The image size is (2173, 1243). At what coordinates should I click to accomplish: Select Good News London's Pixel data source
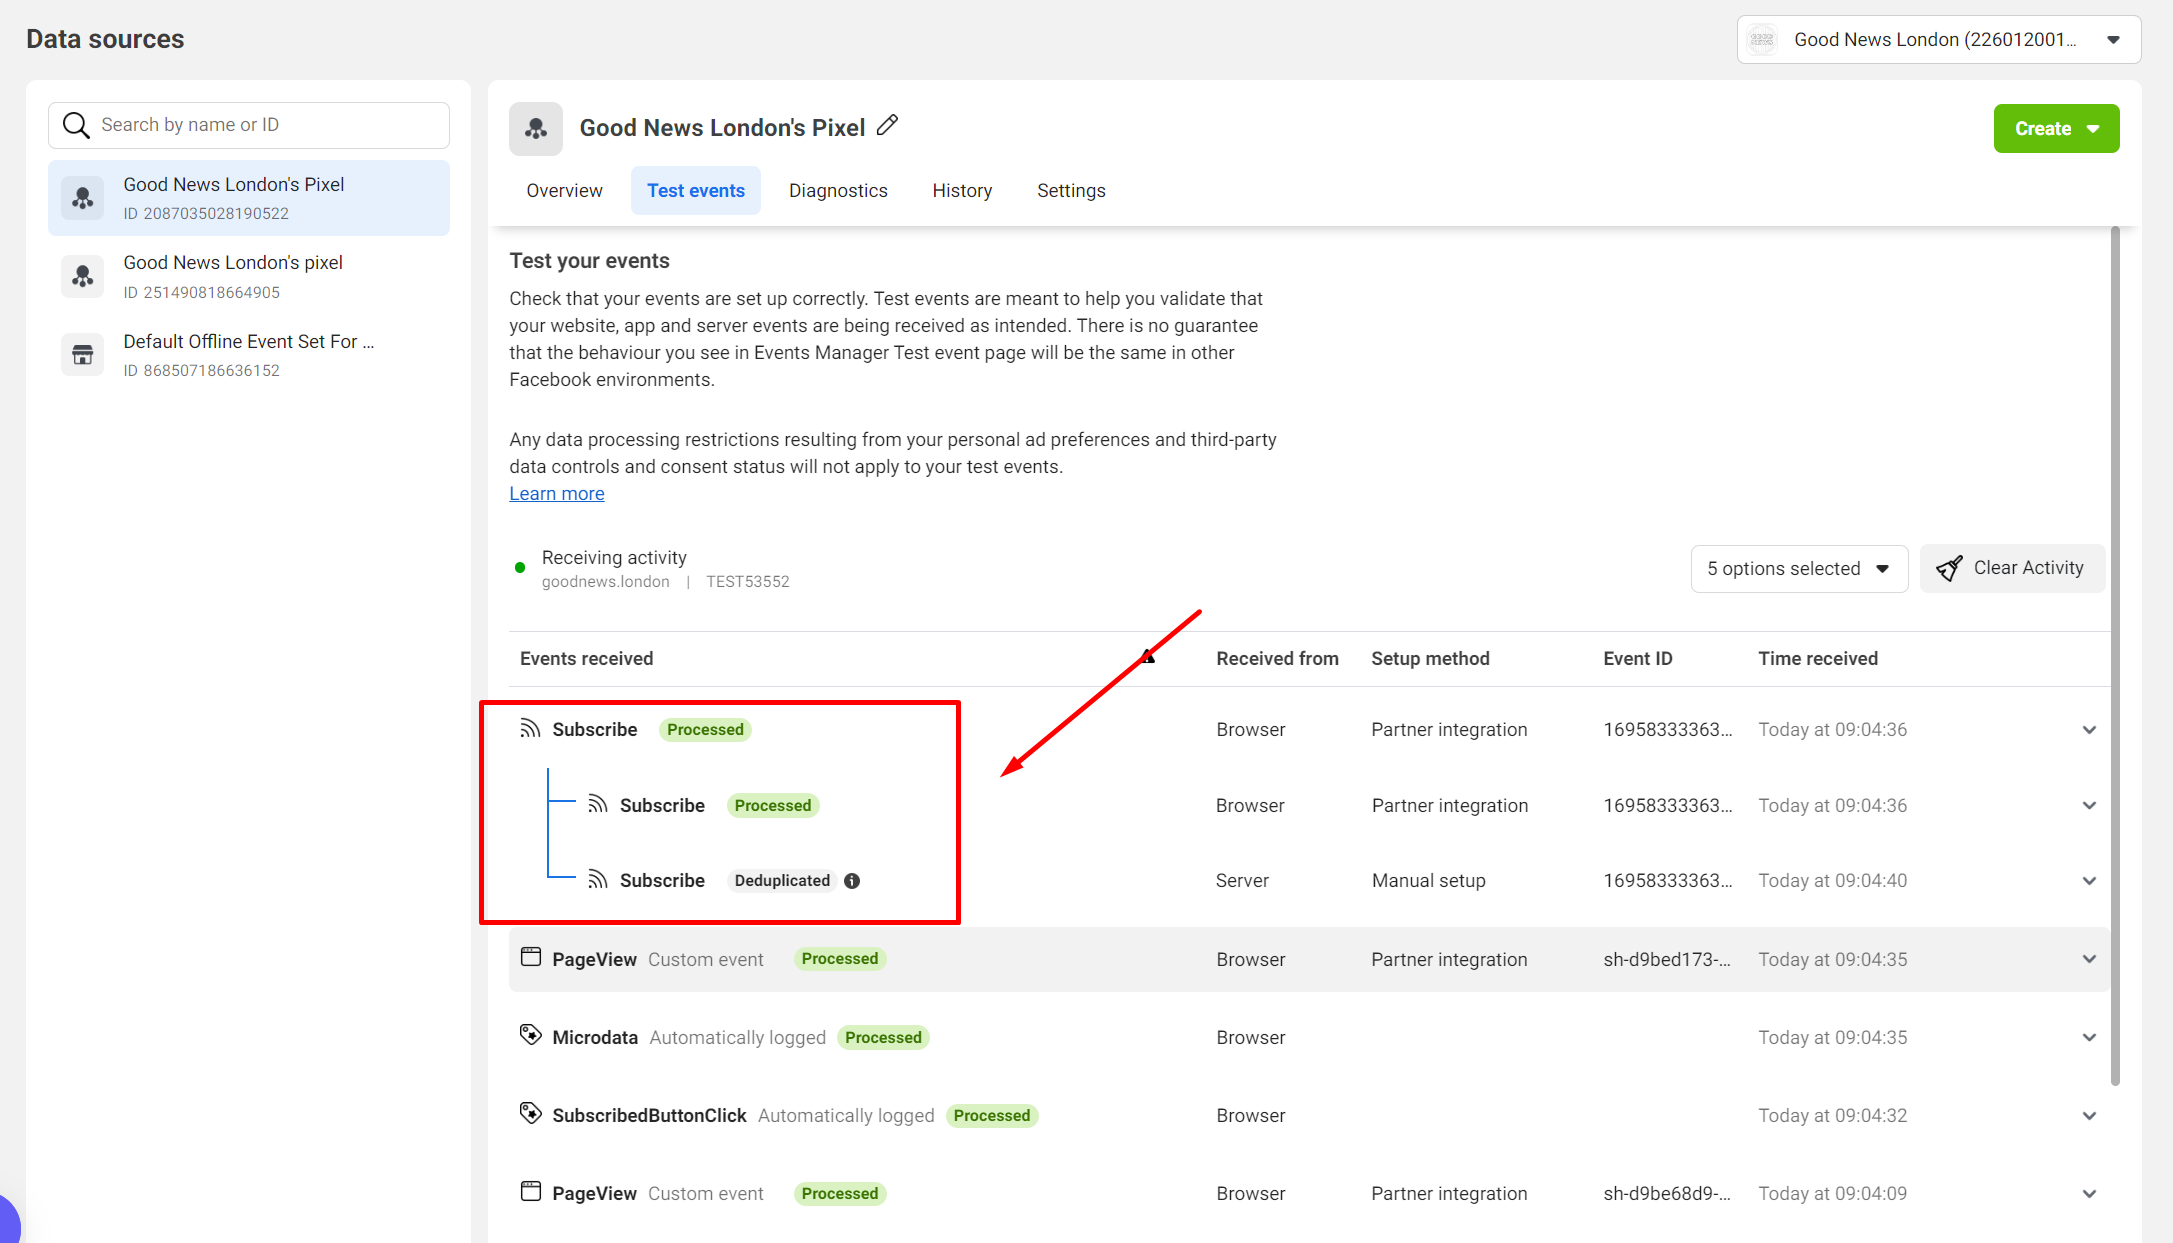pos(249,198)
